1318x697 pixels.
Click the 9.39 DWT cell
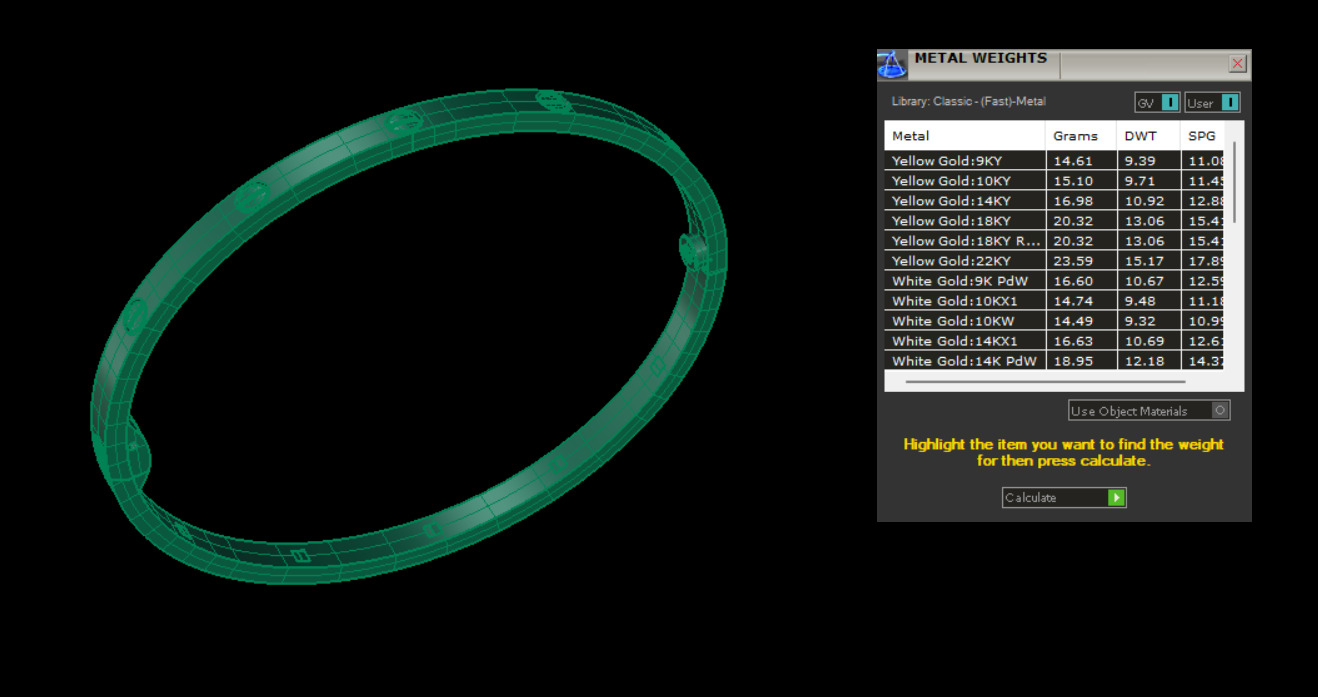1148,161
